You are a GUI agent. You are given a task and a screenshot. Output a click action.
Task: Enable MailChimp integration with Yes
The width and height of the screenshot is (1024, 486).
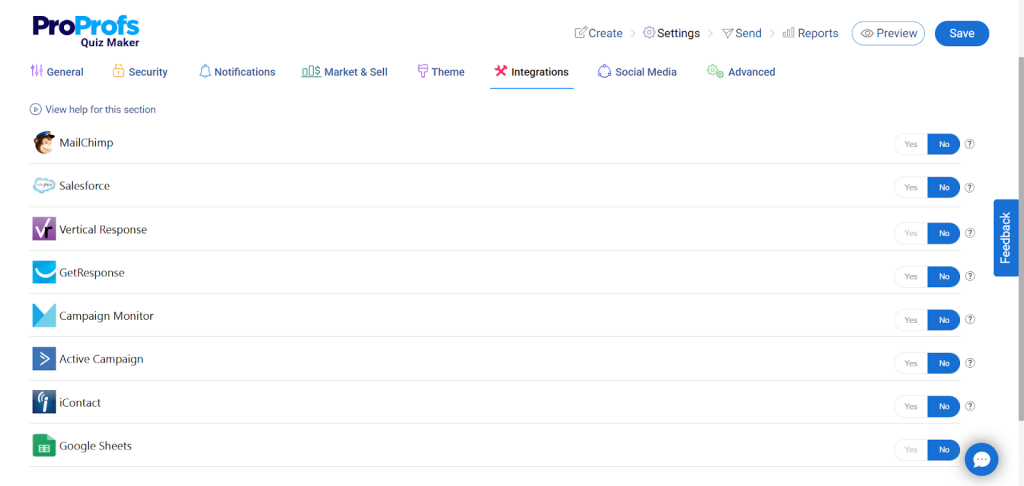[x=911, y=144]
